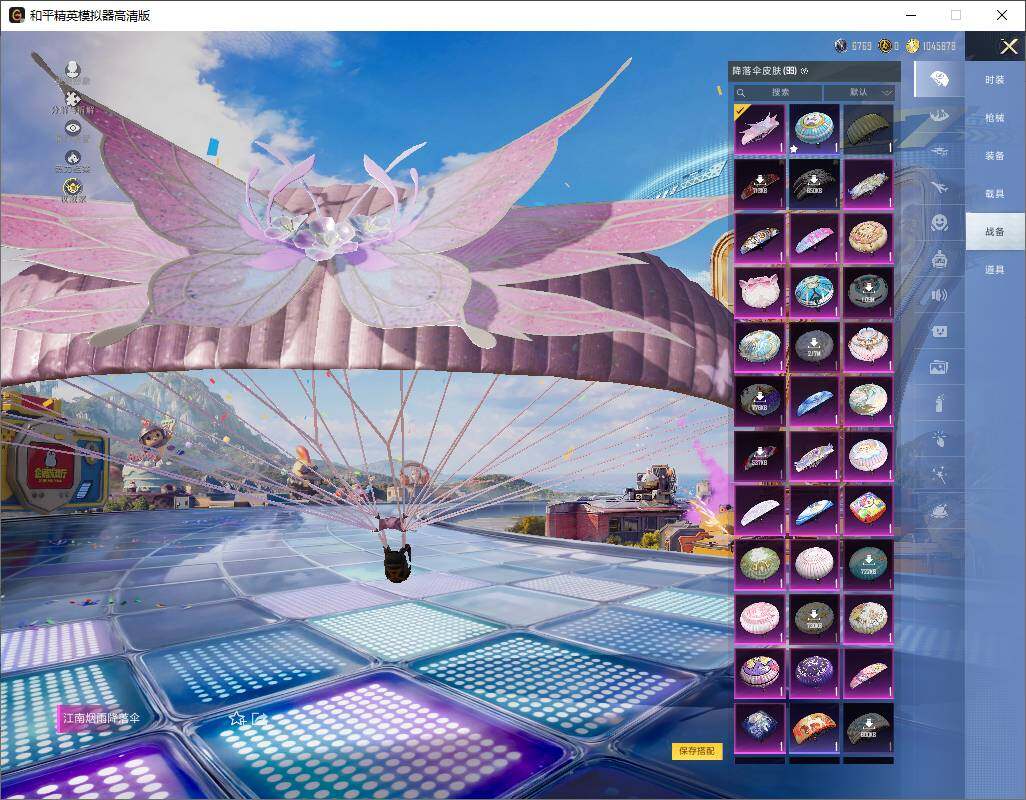
Task: Minimize the 和平精英模拟器高清版 window
Action: click(911, 15)
